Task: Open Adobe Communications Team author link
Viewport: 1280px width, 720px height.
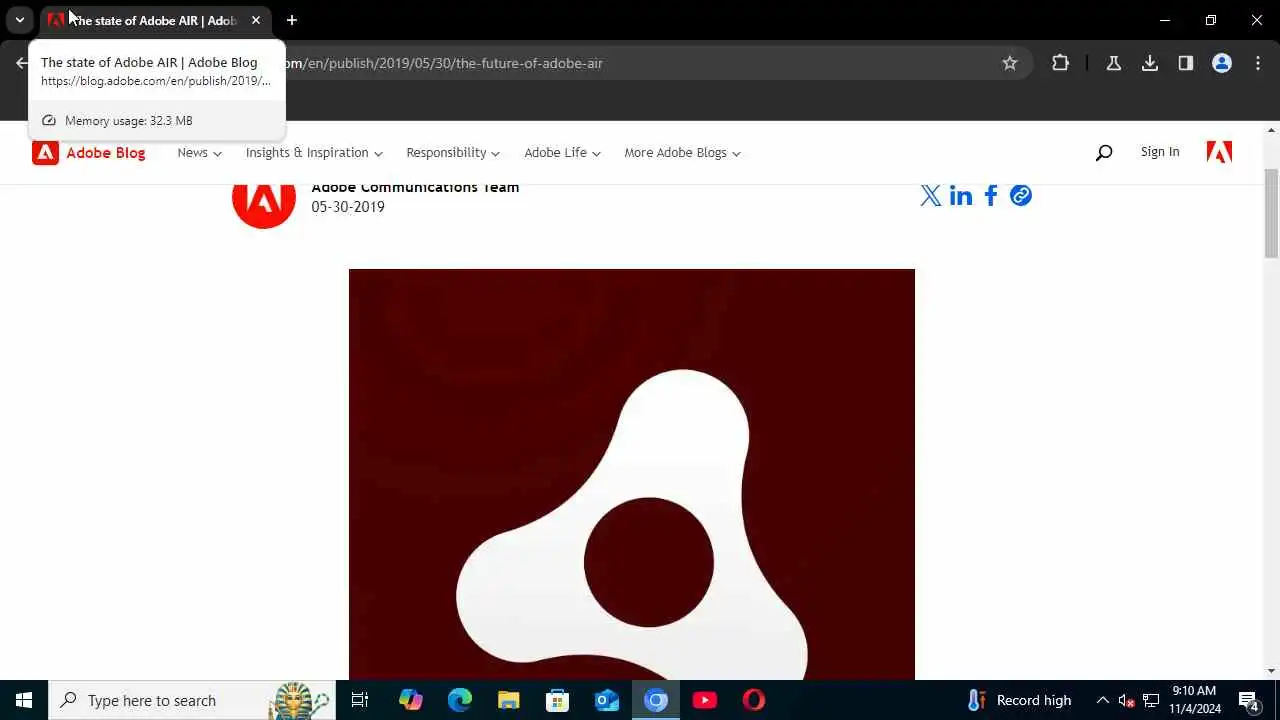Action: tap(415, 187)
